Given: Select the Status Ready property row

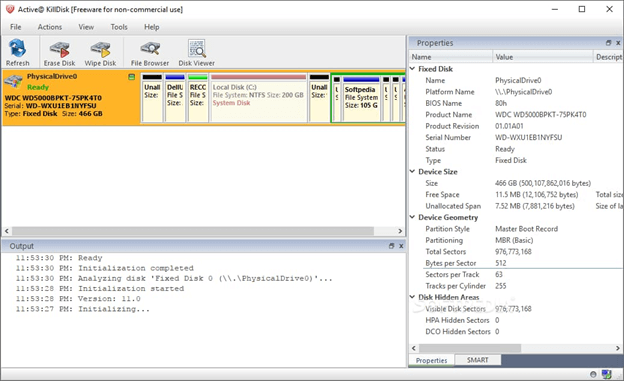Looking at the screenshot, I should point(516,149).
